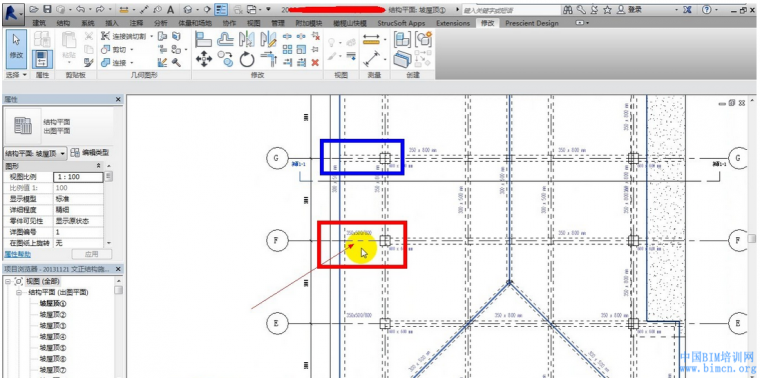Open the 坡屋顶④ view in Project Browser
This screenshot has width=760, height=378.
click(53, 337)
